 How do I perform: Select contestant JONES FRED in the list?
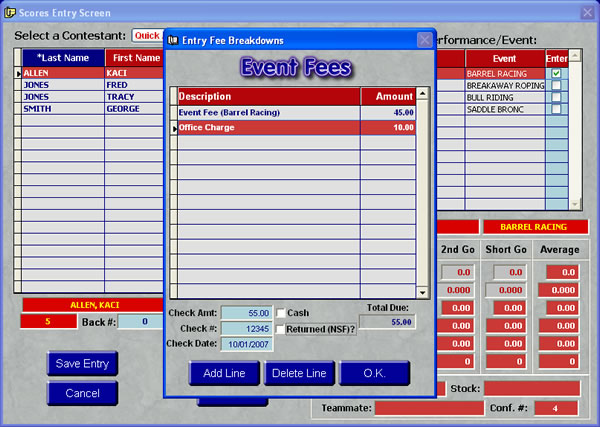[90, 86]
